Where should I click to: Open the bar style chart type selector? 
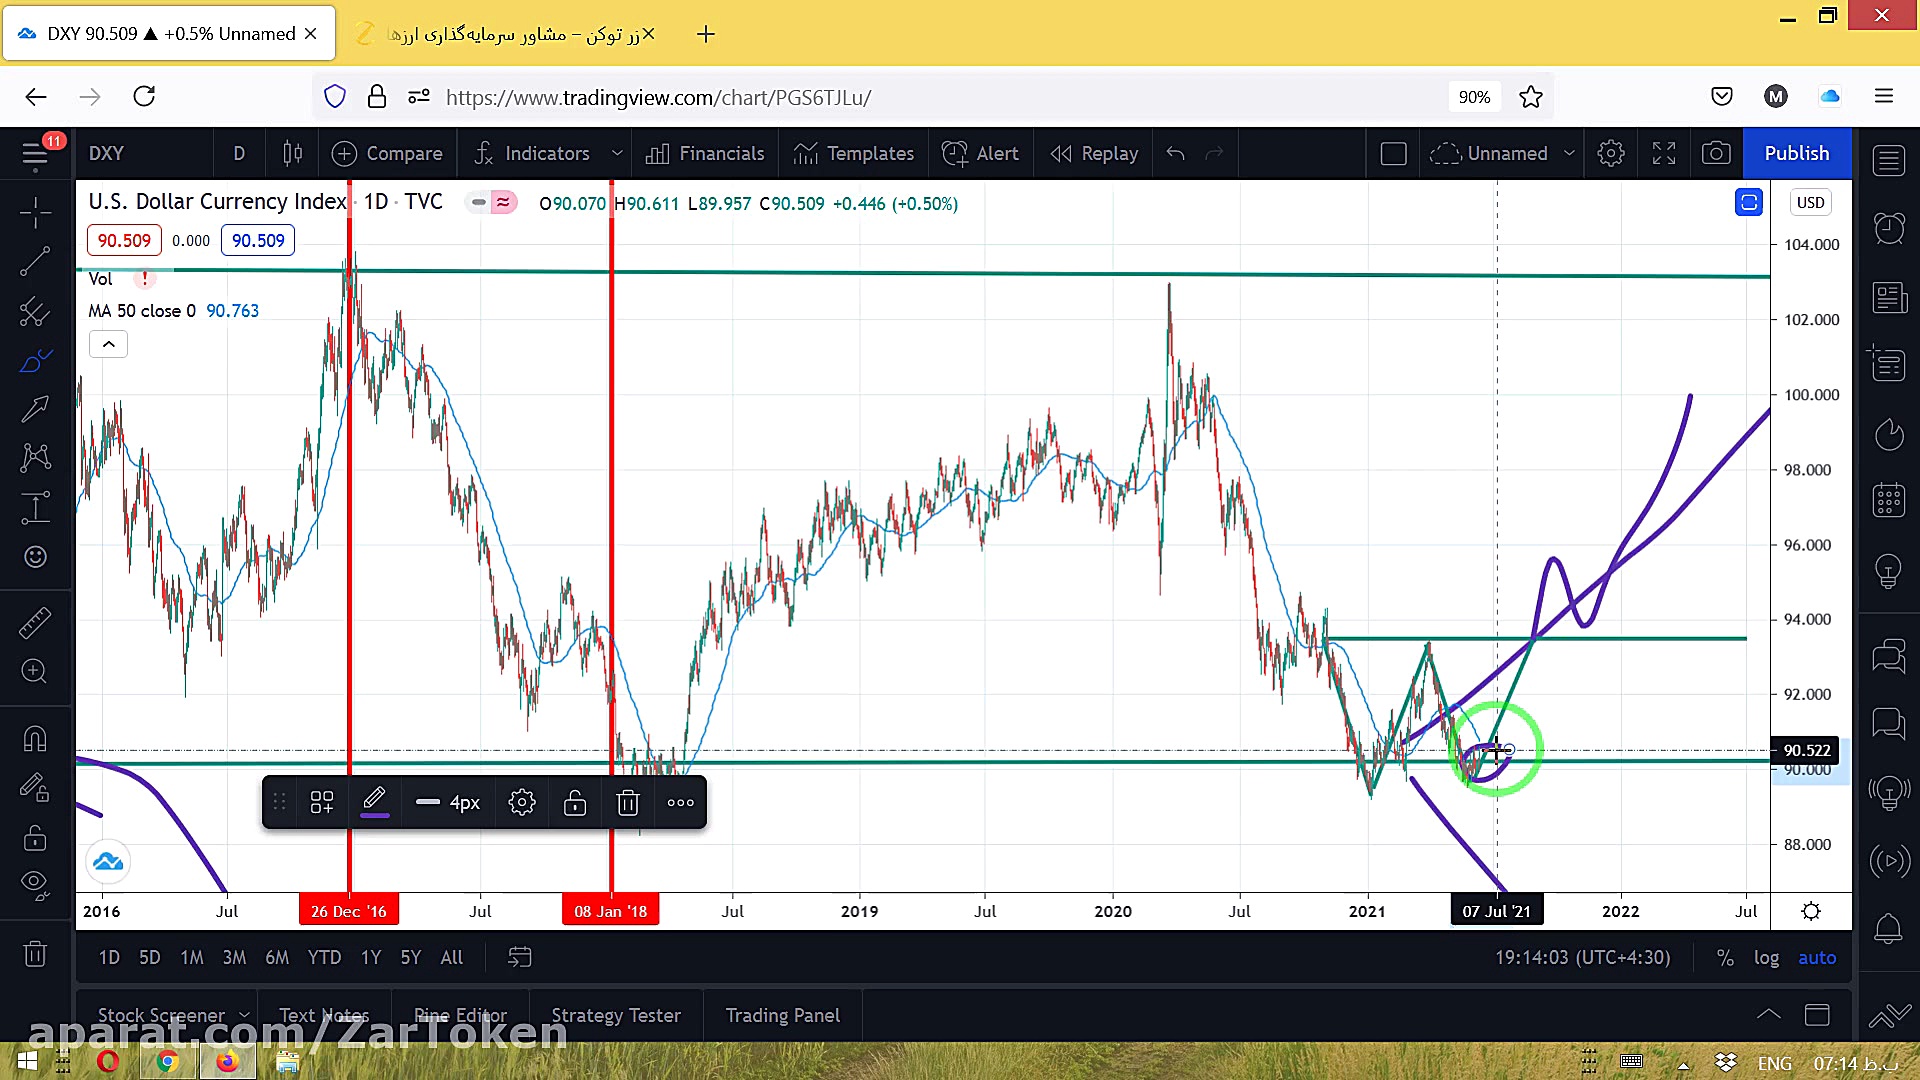pos(292,153)
